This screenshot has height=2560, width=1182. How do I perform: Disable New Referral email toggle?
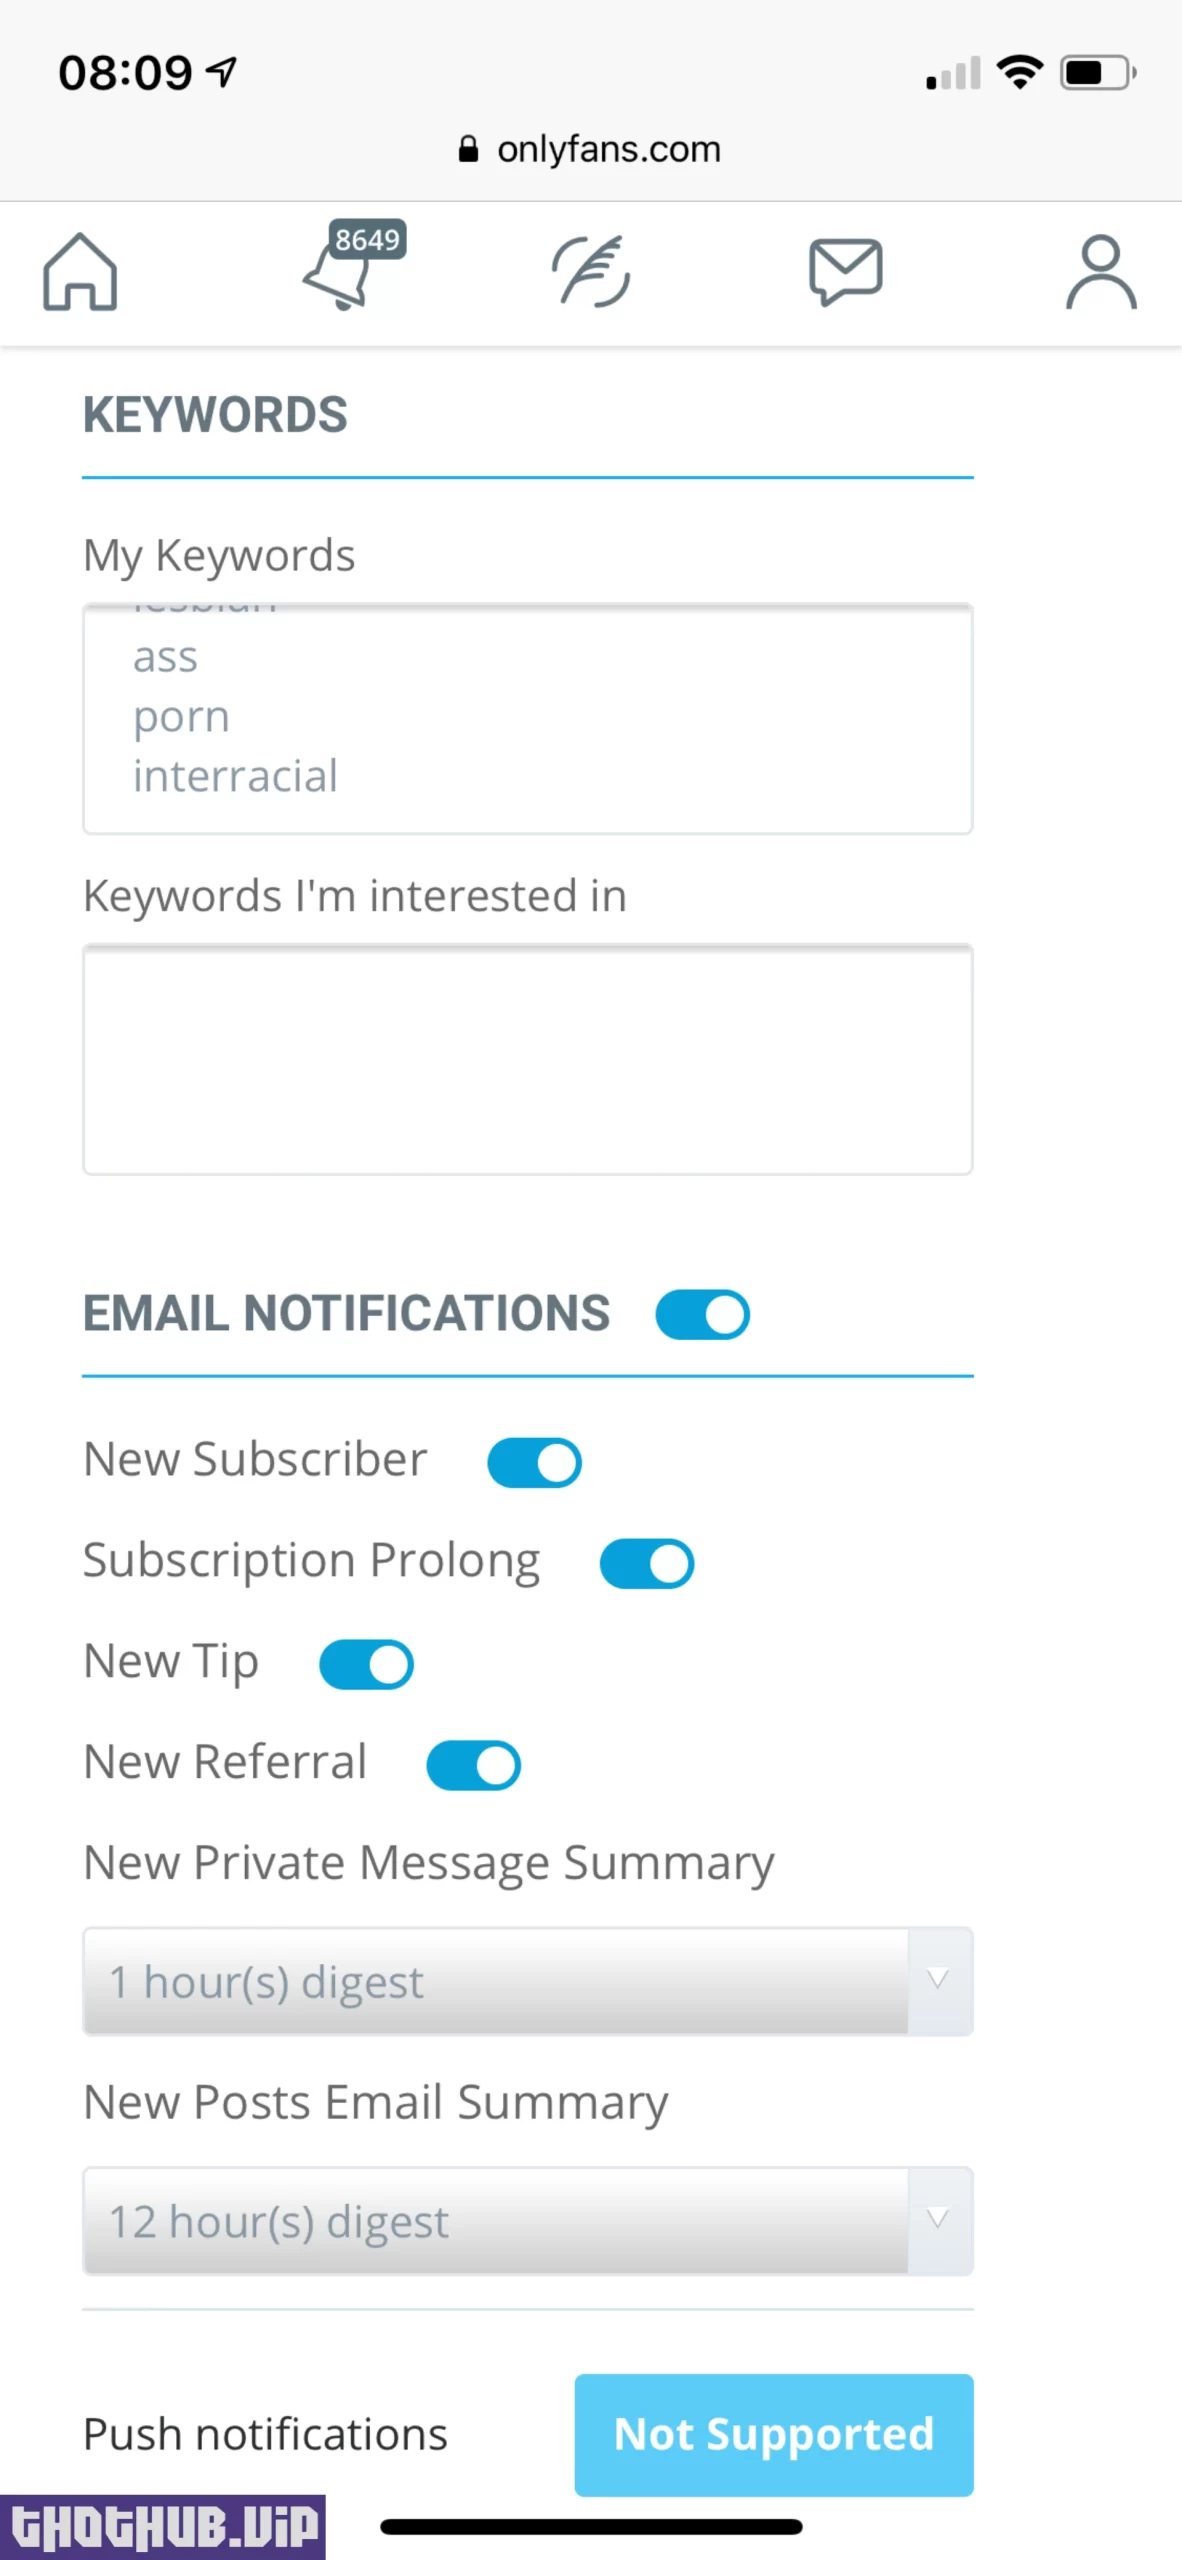(x=473, y=1765)
